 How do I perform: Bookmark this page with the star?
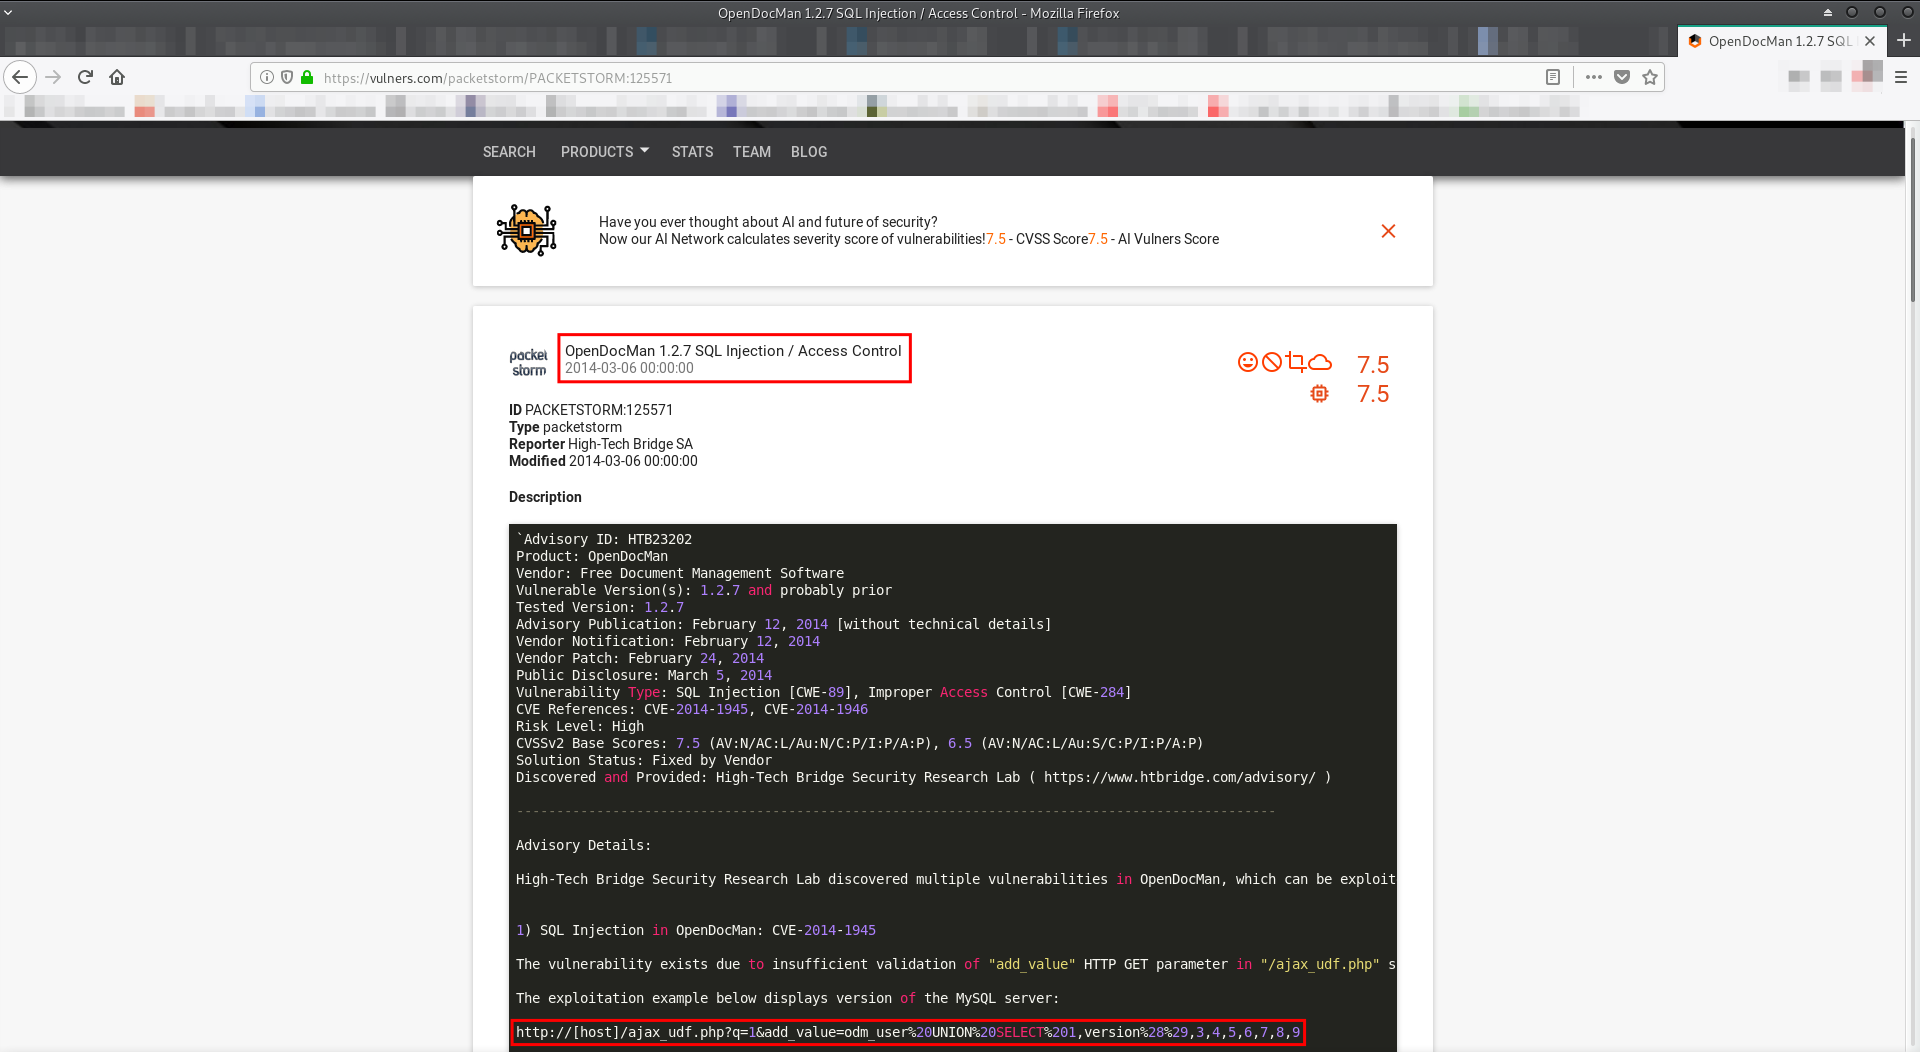point(1650,77)
